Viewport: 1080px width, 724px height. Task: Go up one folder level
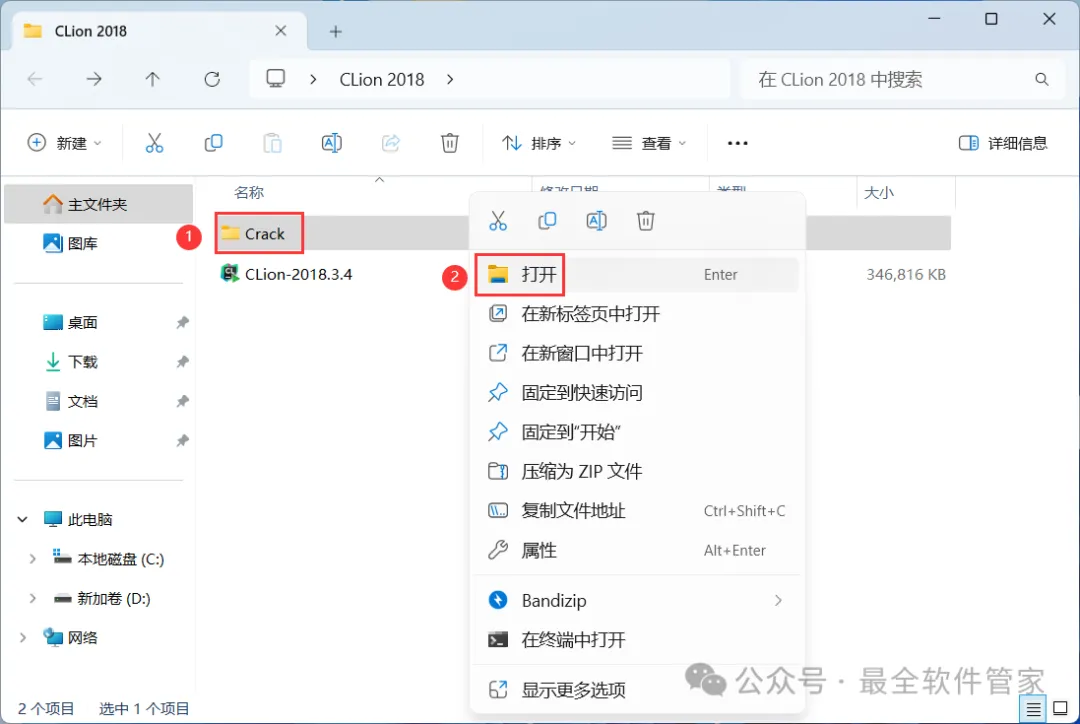coord(152,79)
